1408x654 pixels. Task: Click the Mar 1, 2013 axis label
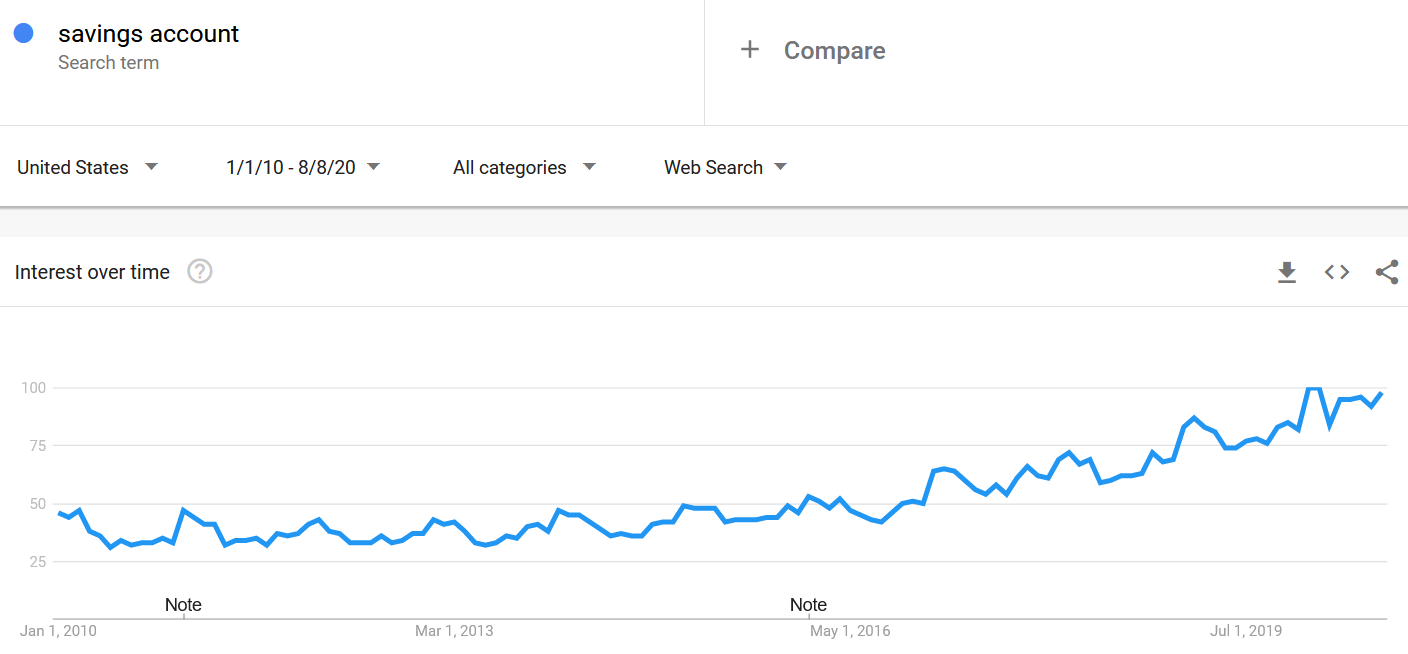pos(454,631)
